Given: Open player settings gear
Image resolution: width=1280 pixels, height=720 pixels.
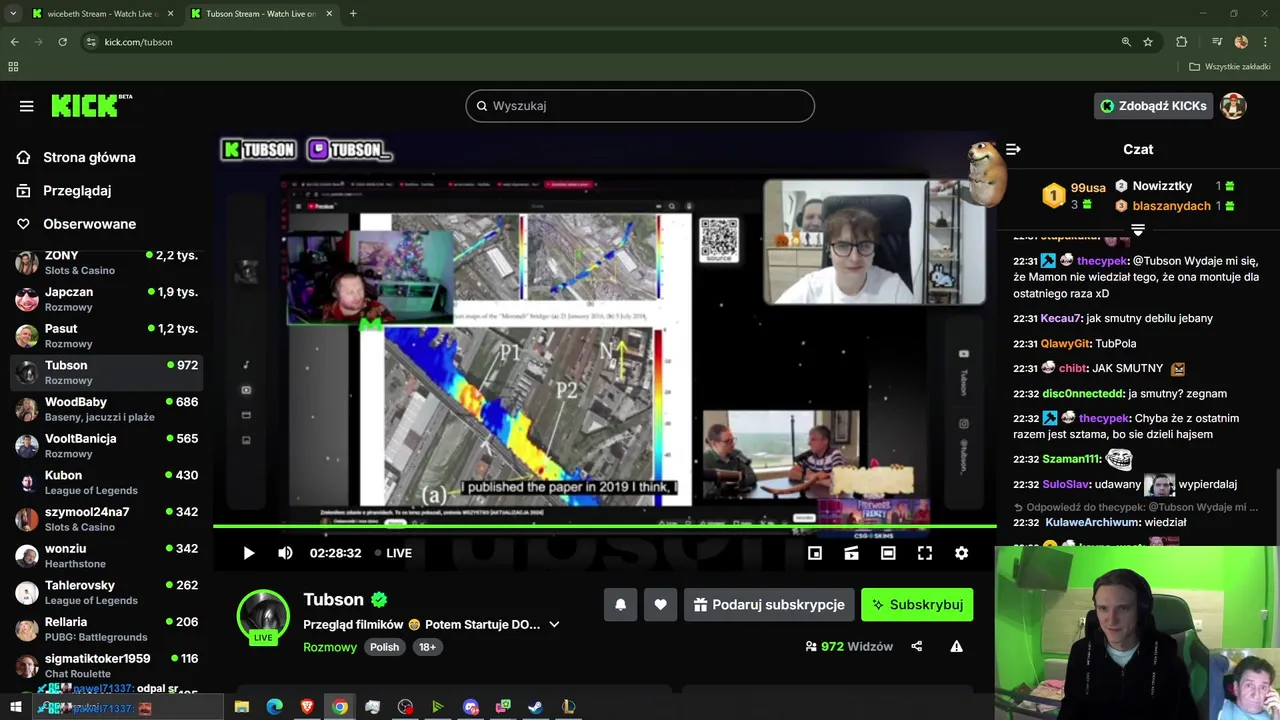Looking at the screenshot, I should [961, 553].
